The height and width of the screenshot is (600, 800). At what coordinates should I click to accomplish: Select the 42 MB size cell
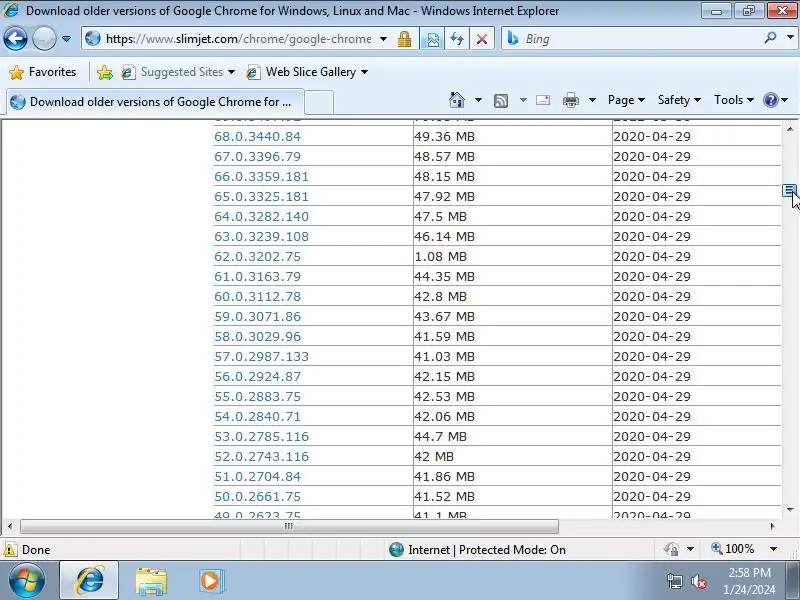[x=512, y=457]
